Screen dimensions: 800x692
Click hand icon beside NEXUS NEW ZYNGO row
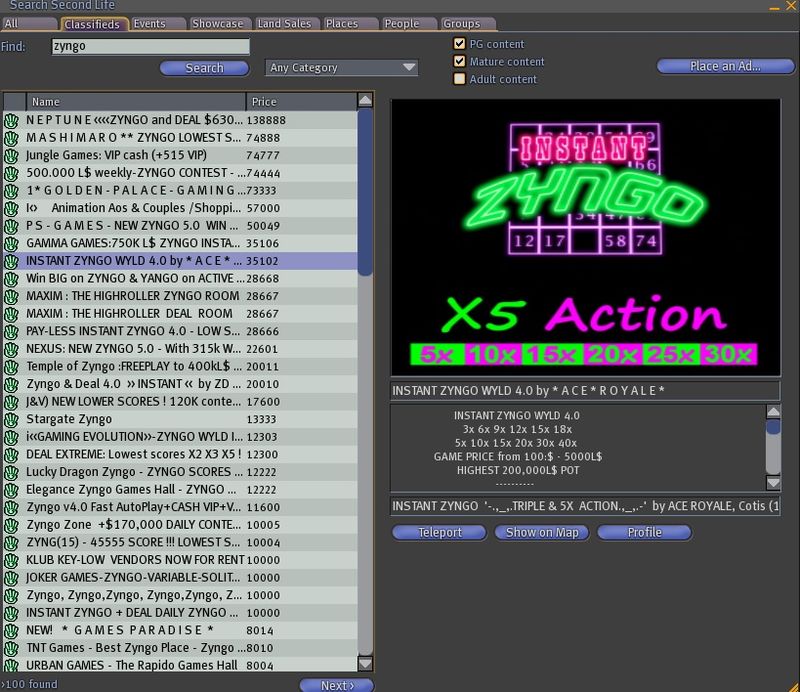coord(11,350)
